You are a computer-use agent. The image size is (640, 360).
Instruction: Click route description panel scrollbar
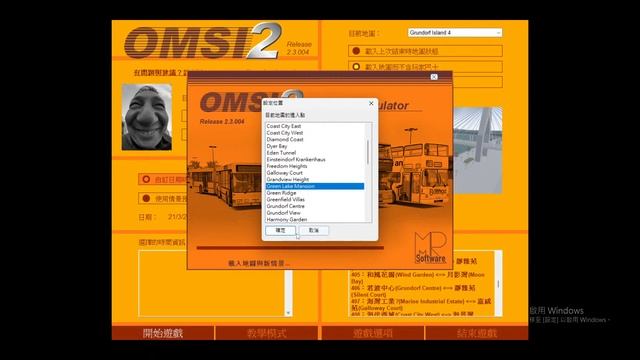(498, 283)
